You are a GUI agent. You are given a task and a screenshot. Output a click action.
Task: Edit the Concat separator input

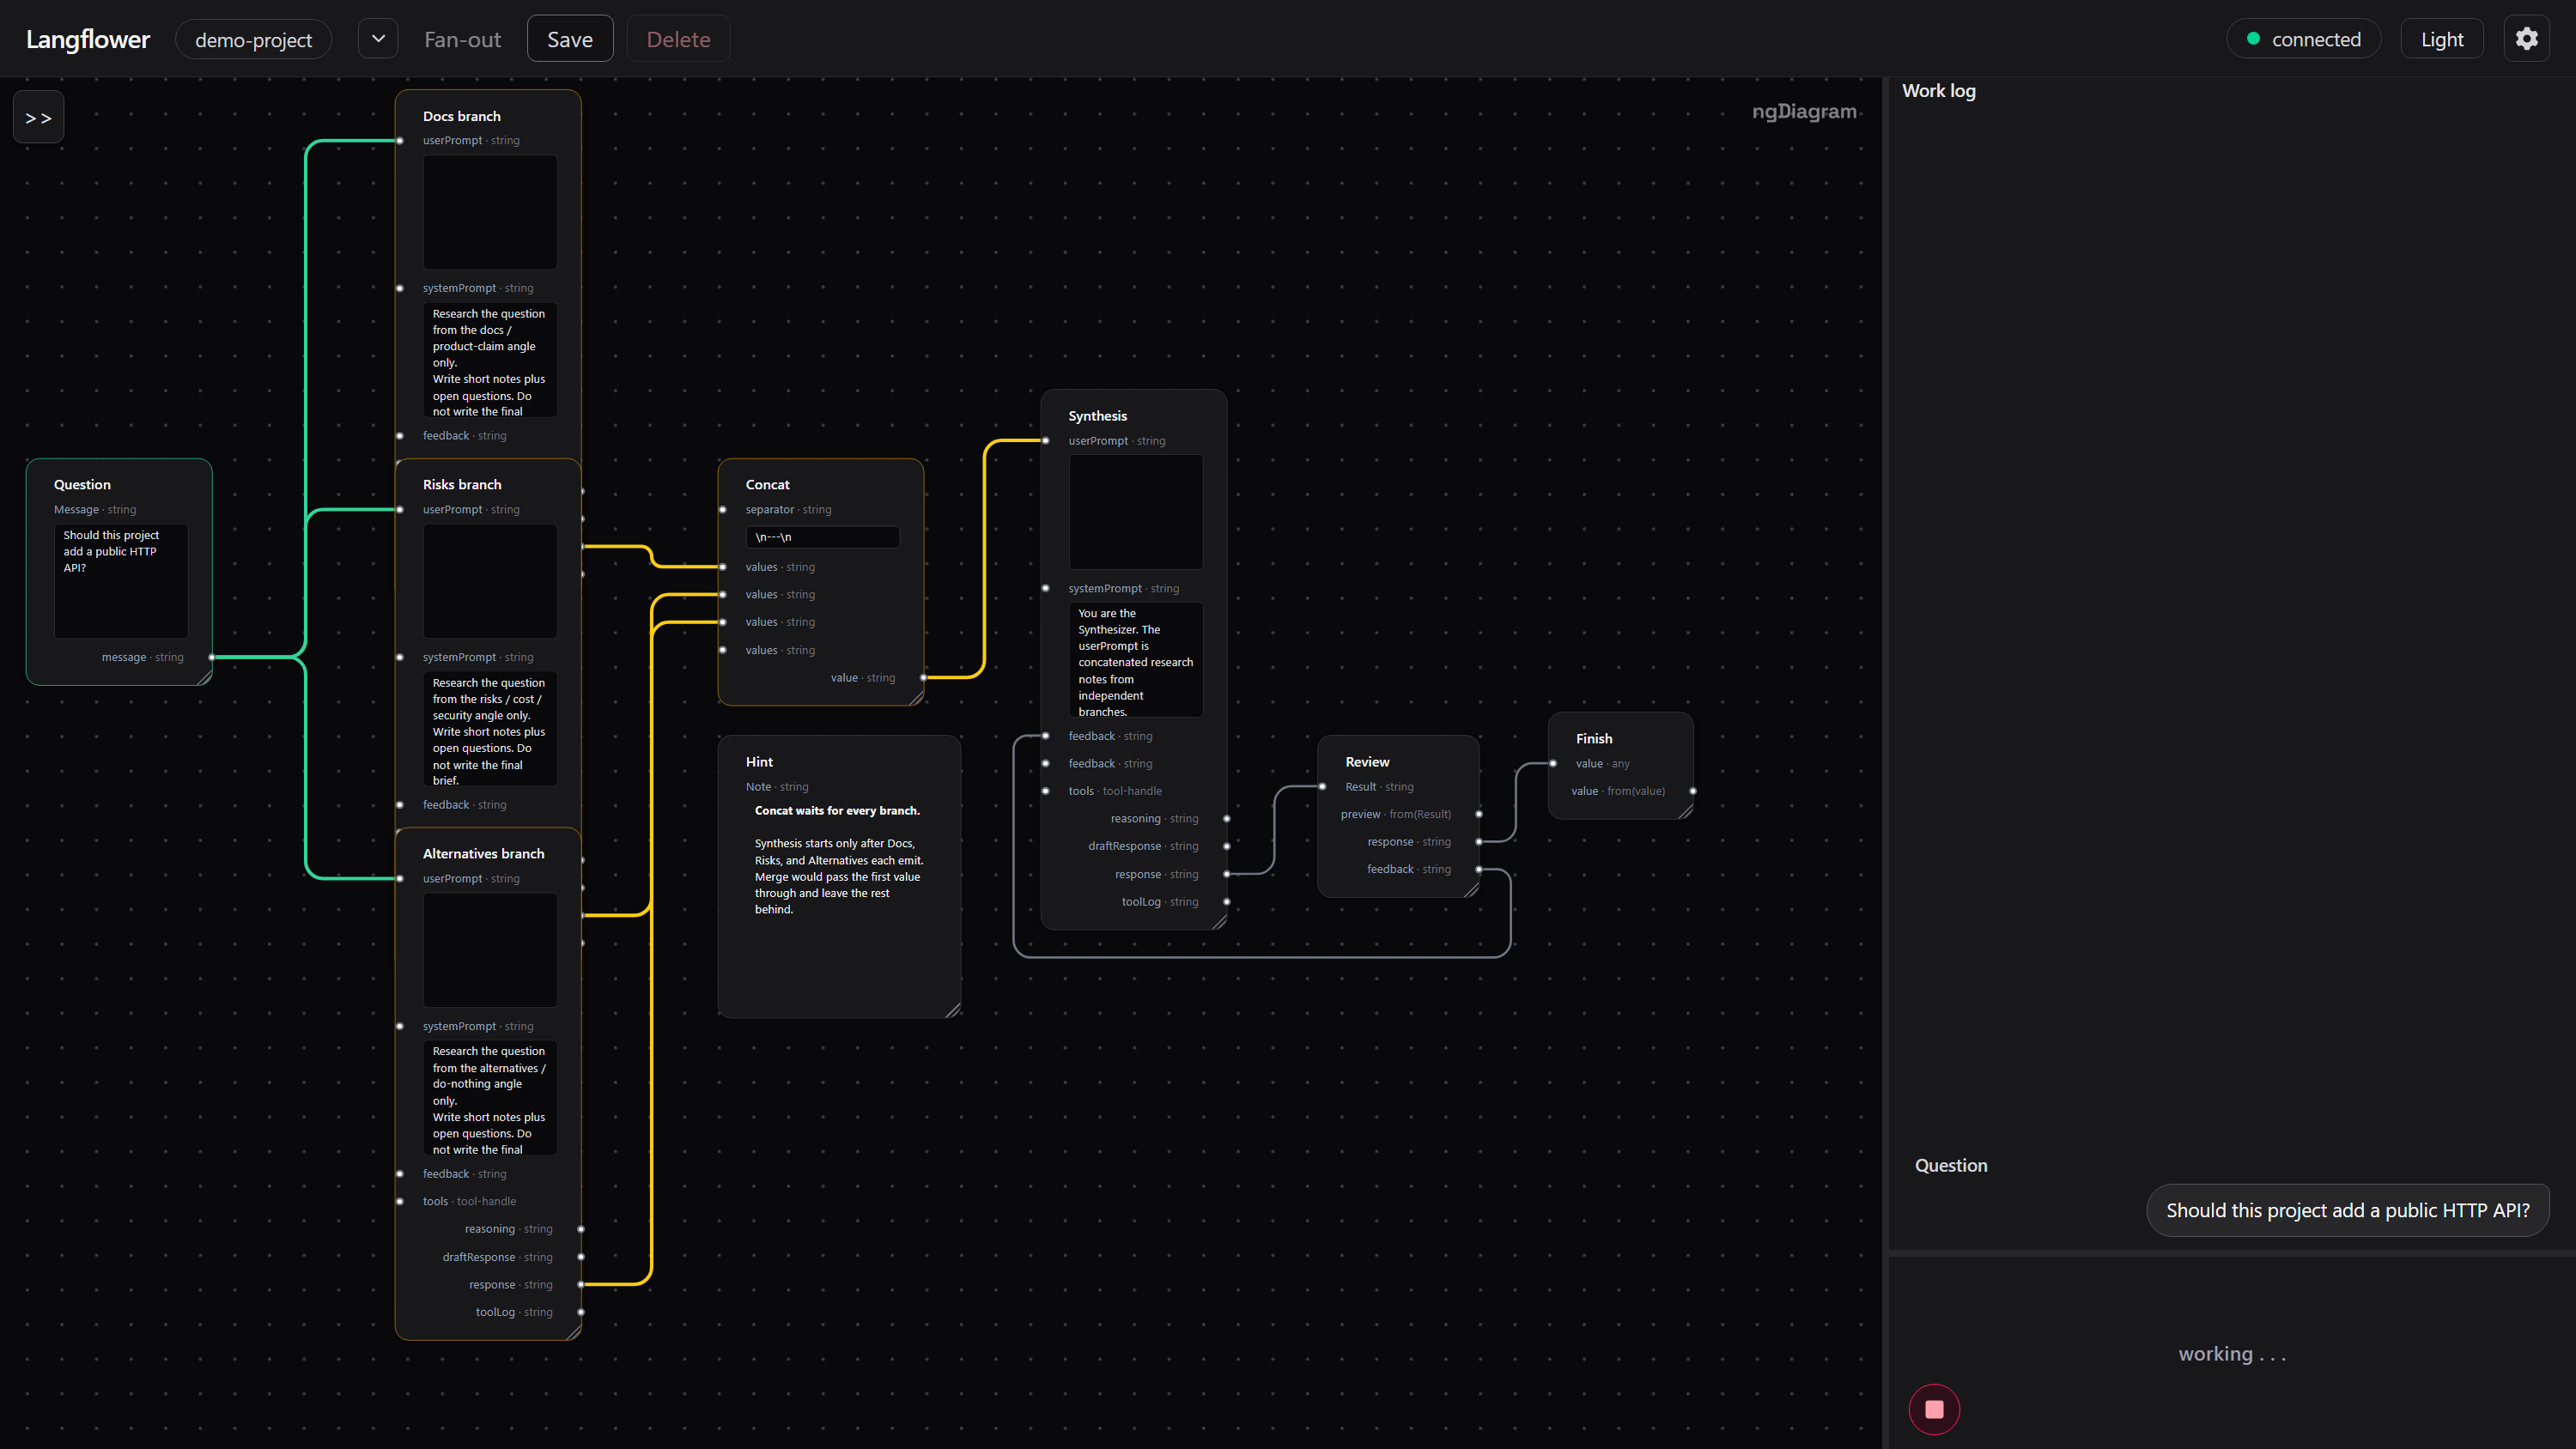[x=822, y=537]
